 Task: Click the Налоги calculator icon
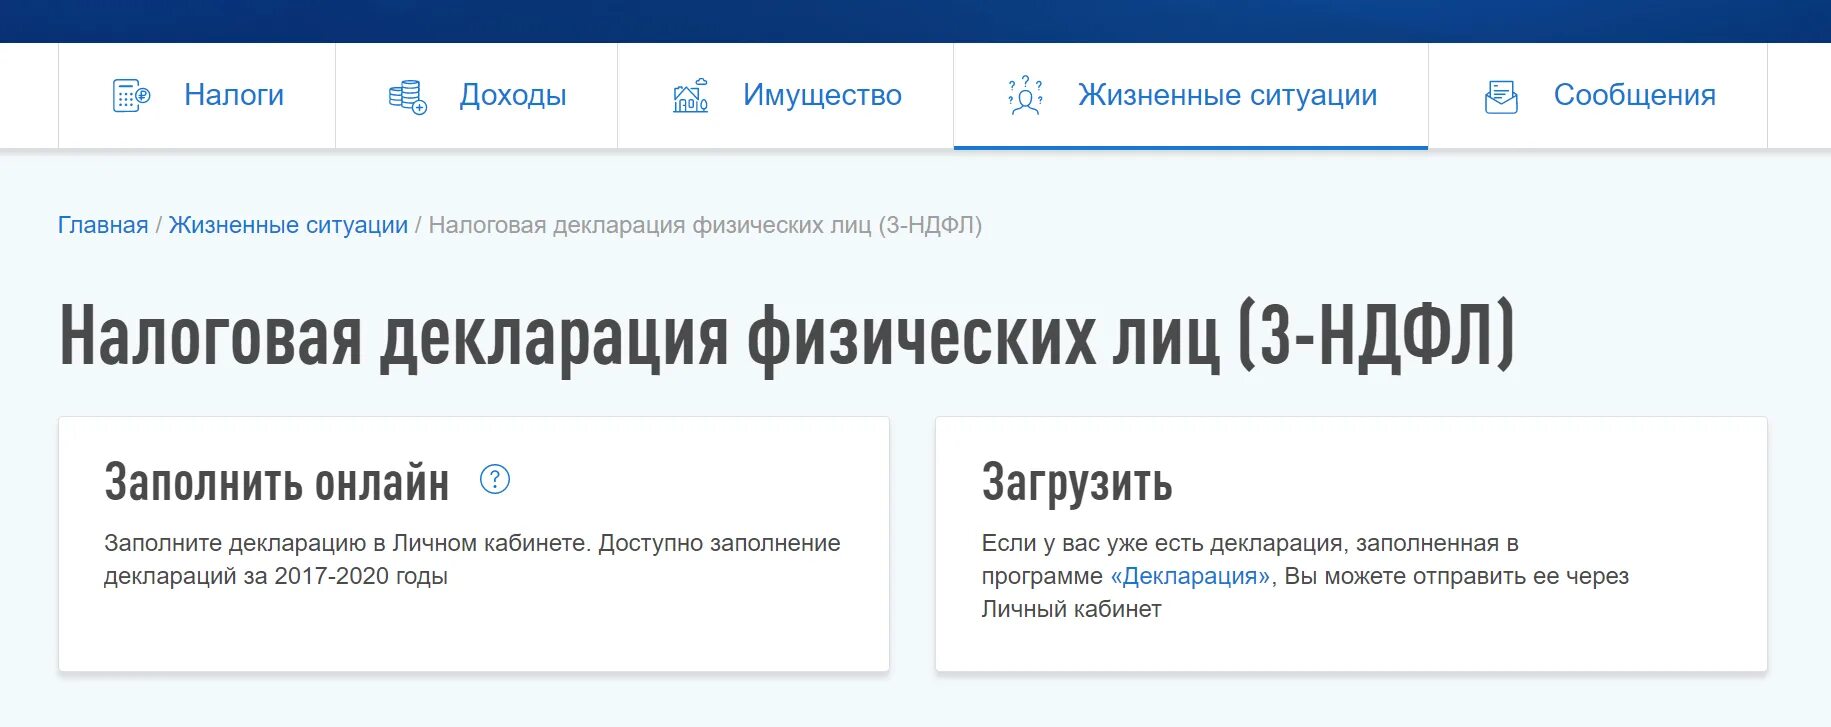click(131, 95)
